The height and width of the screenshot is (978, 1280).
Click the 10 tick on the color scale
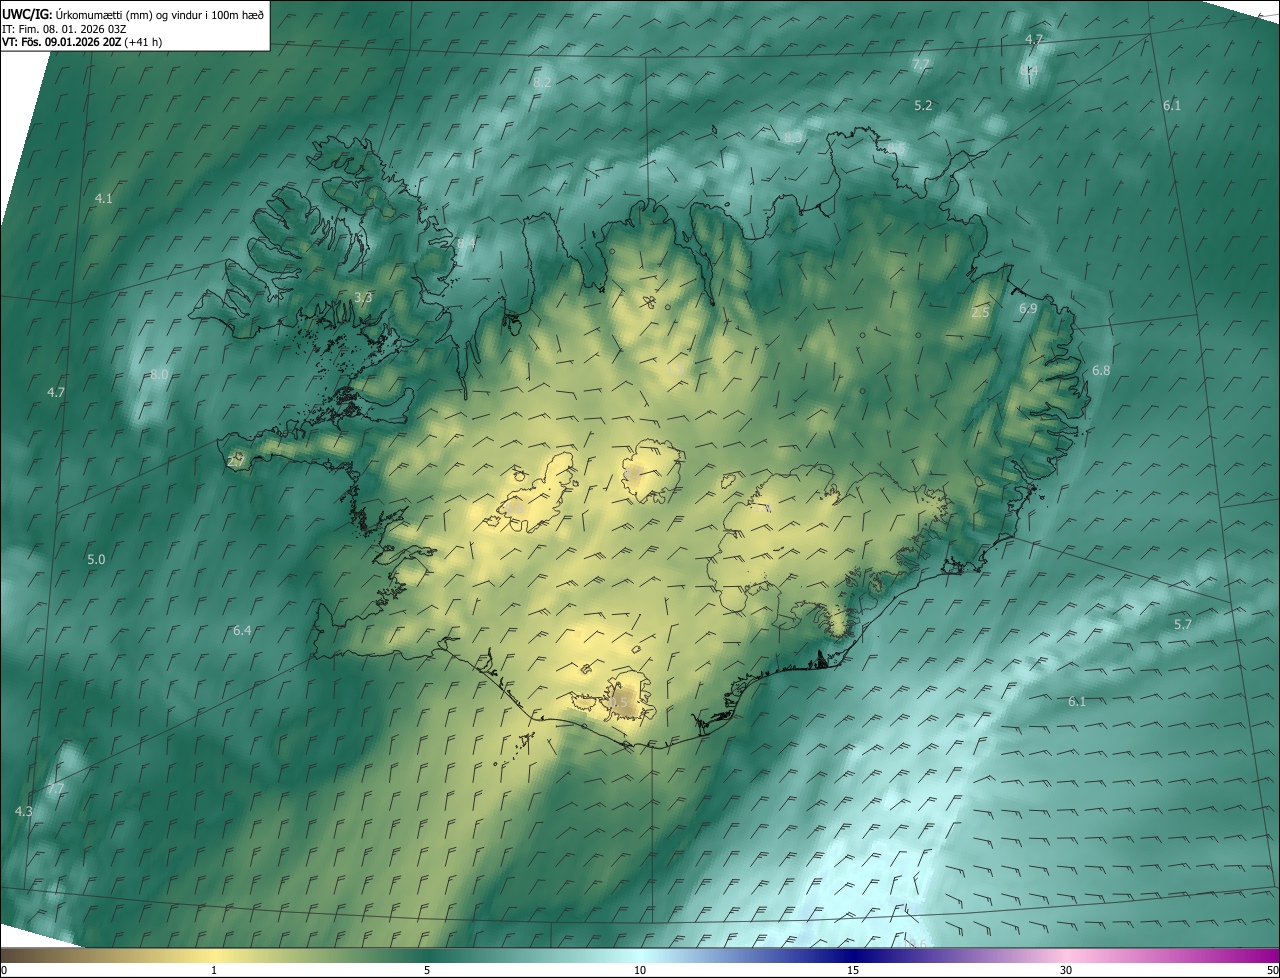coord(640,970)
